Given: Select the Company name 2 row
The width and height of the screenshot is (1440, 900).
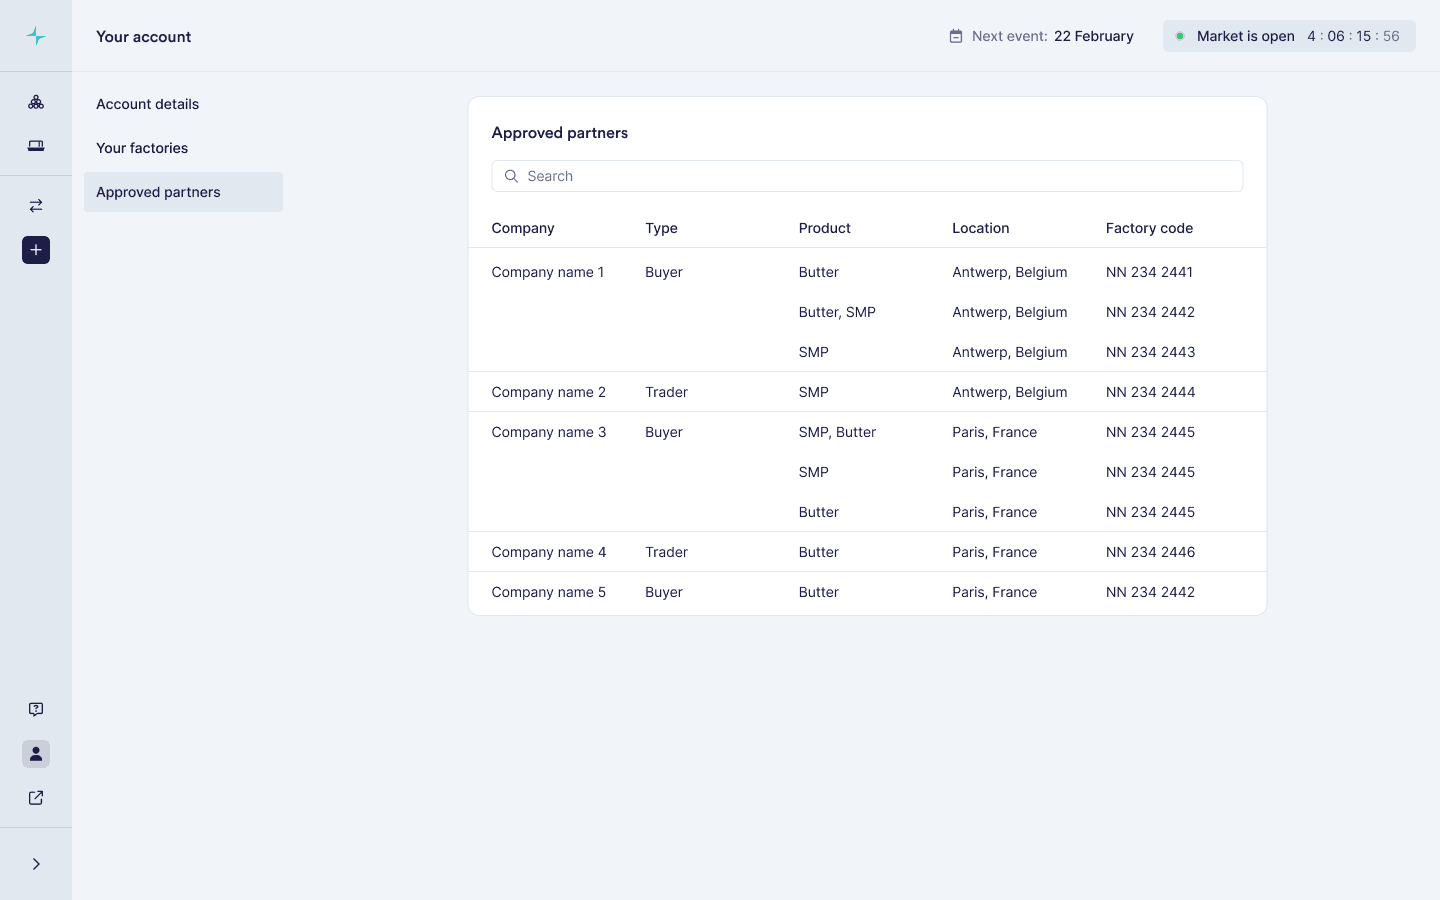Looking at the screenshot, I should coord(548,392).
